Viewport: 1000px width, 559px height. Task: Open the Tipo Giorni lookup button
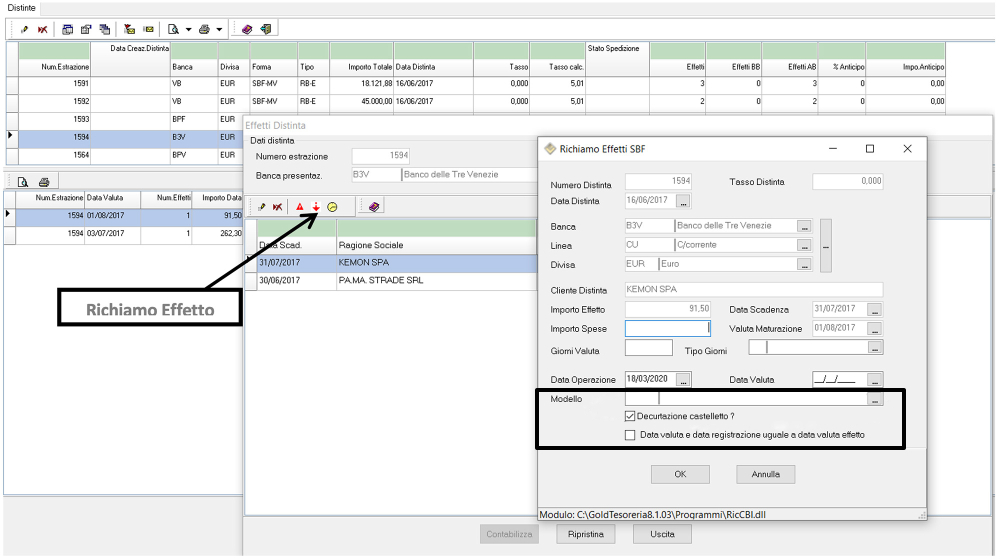[x=875, y=348]
